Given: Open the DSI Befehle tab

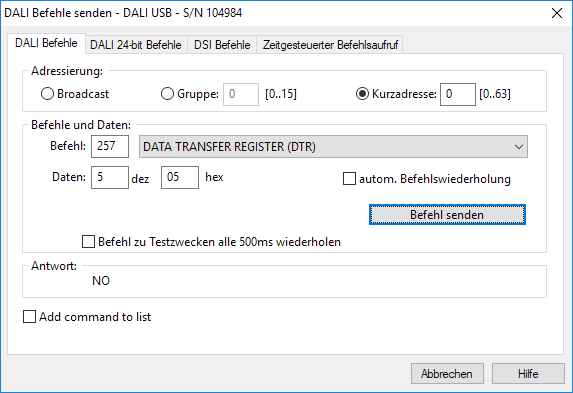Looking at the screenshot, I should click(222, 45).
